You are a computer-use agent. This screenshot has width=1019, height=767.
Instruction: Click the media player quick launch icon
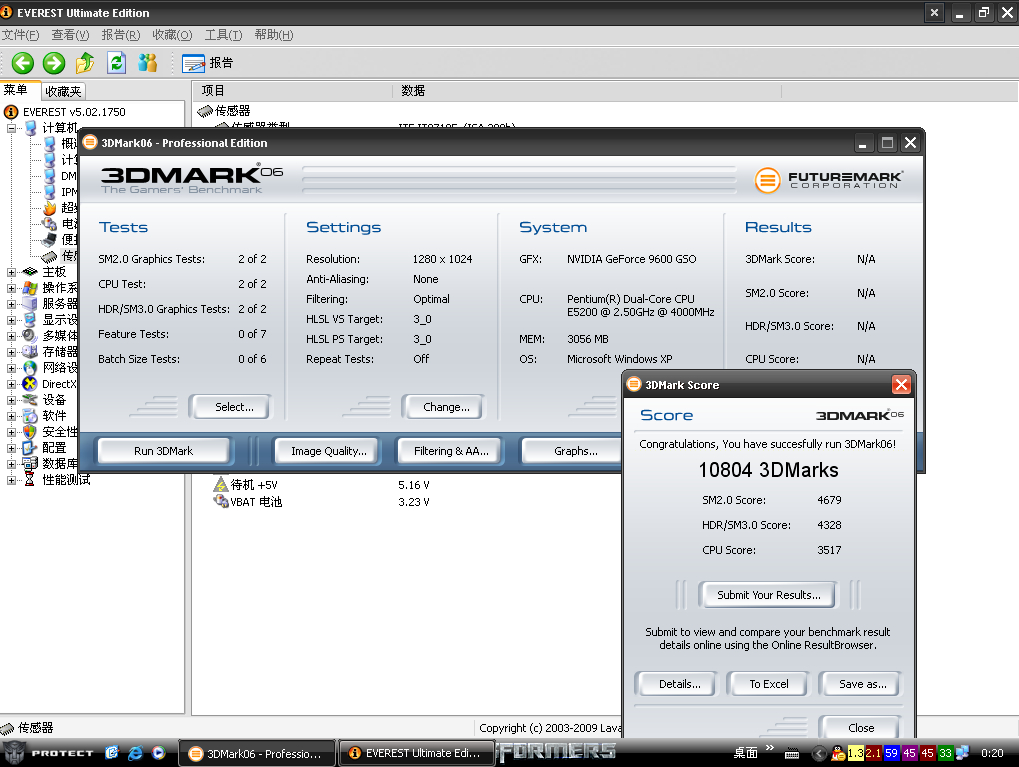159,753
